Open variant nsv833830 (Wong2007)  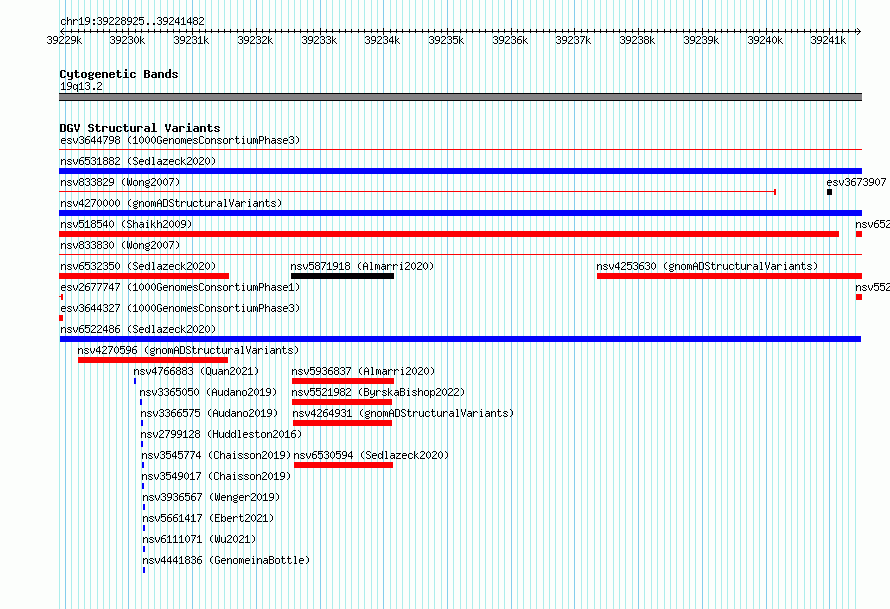[120, 245]
